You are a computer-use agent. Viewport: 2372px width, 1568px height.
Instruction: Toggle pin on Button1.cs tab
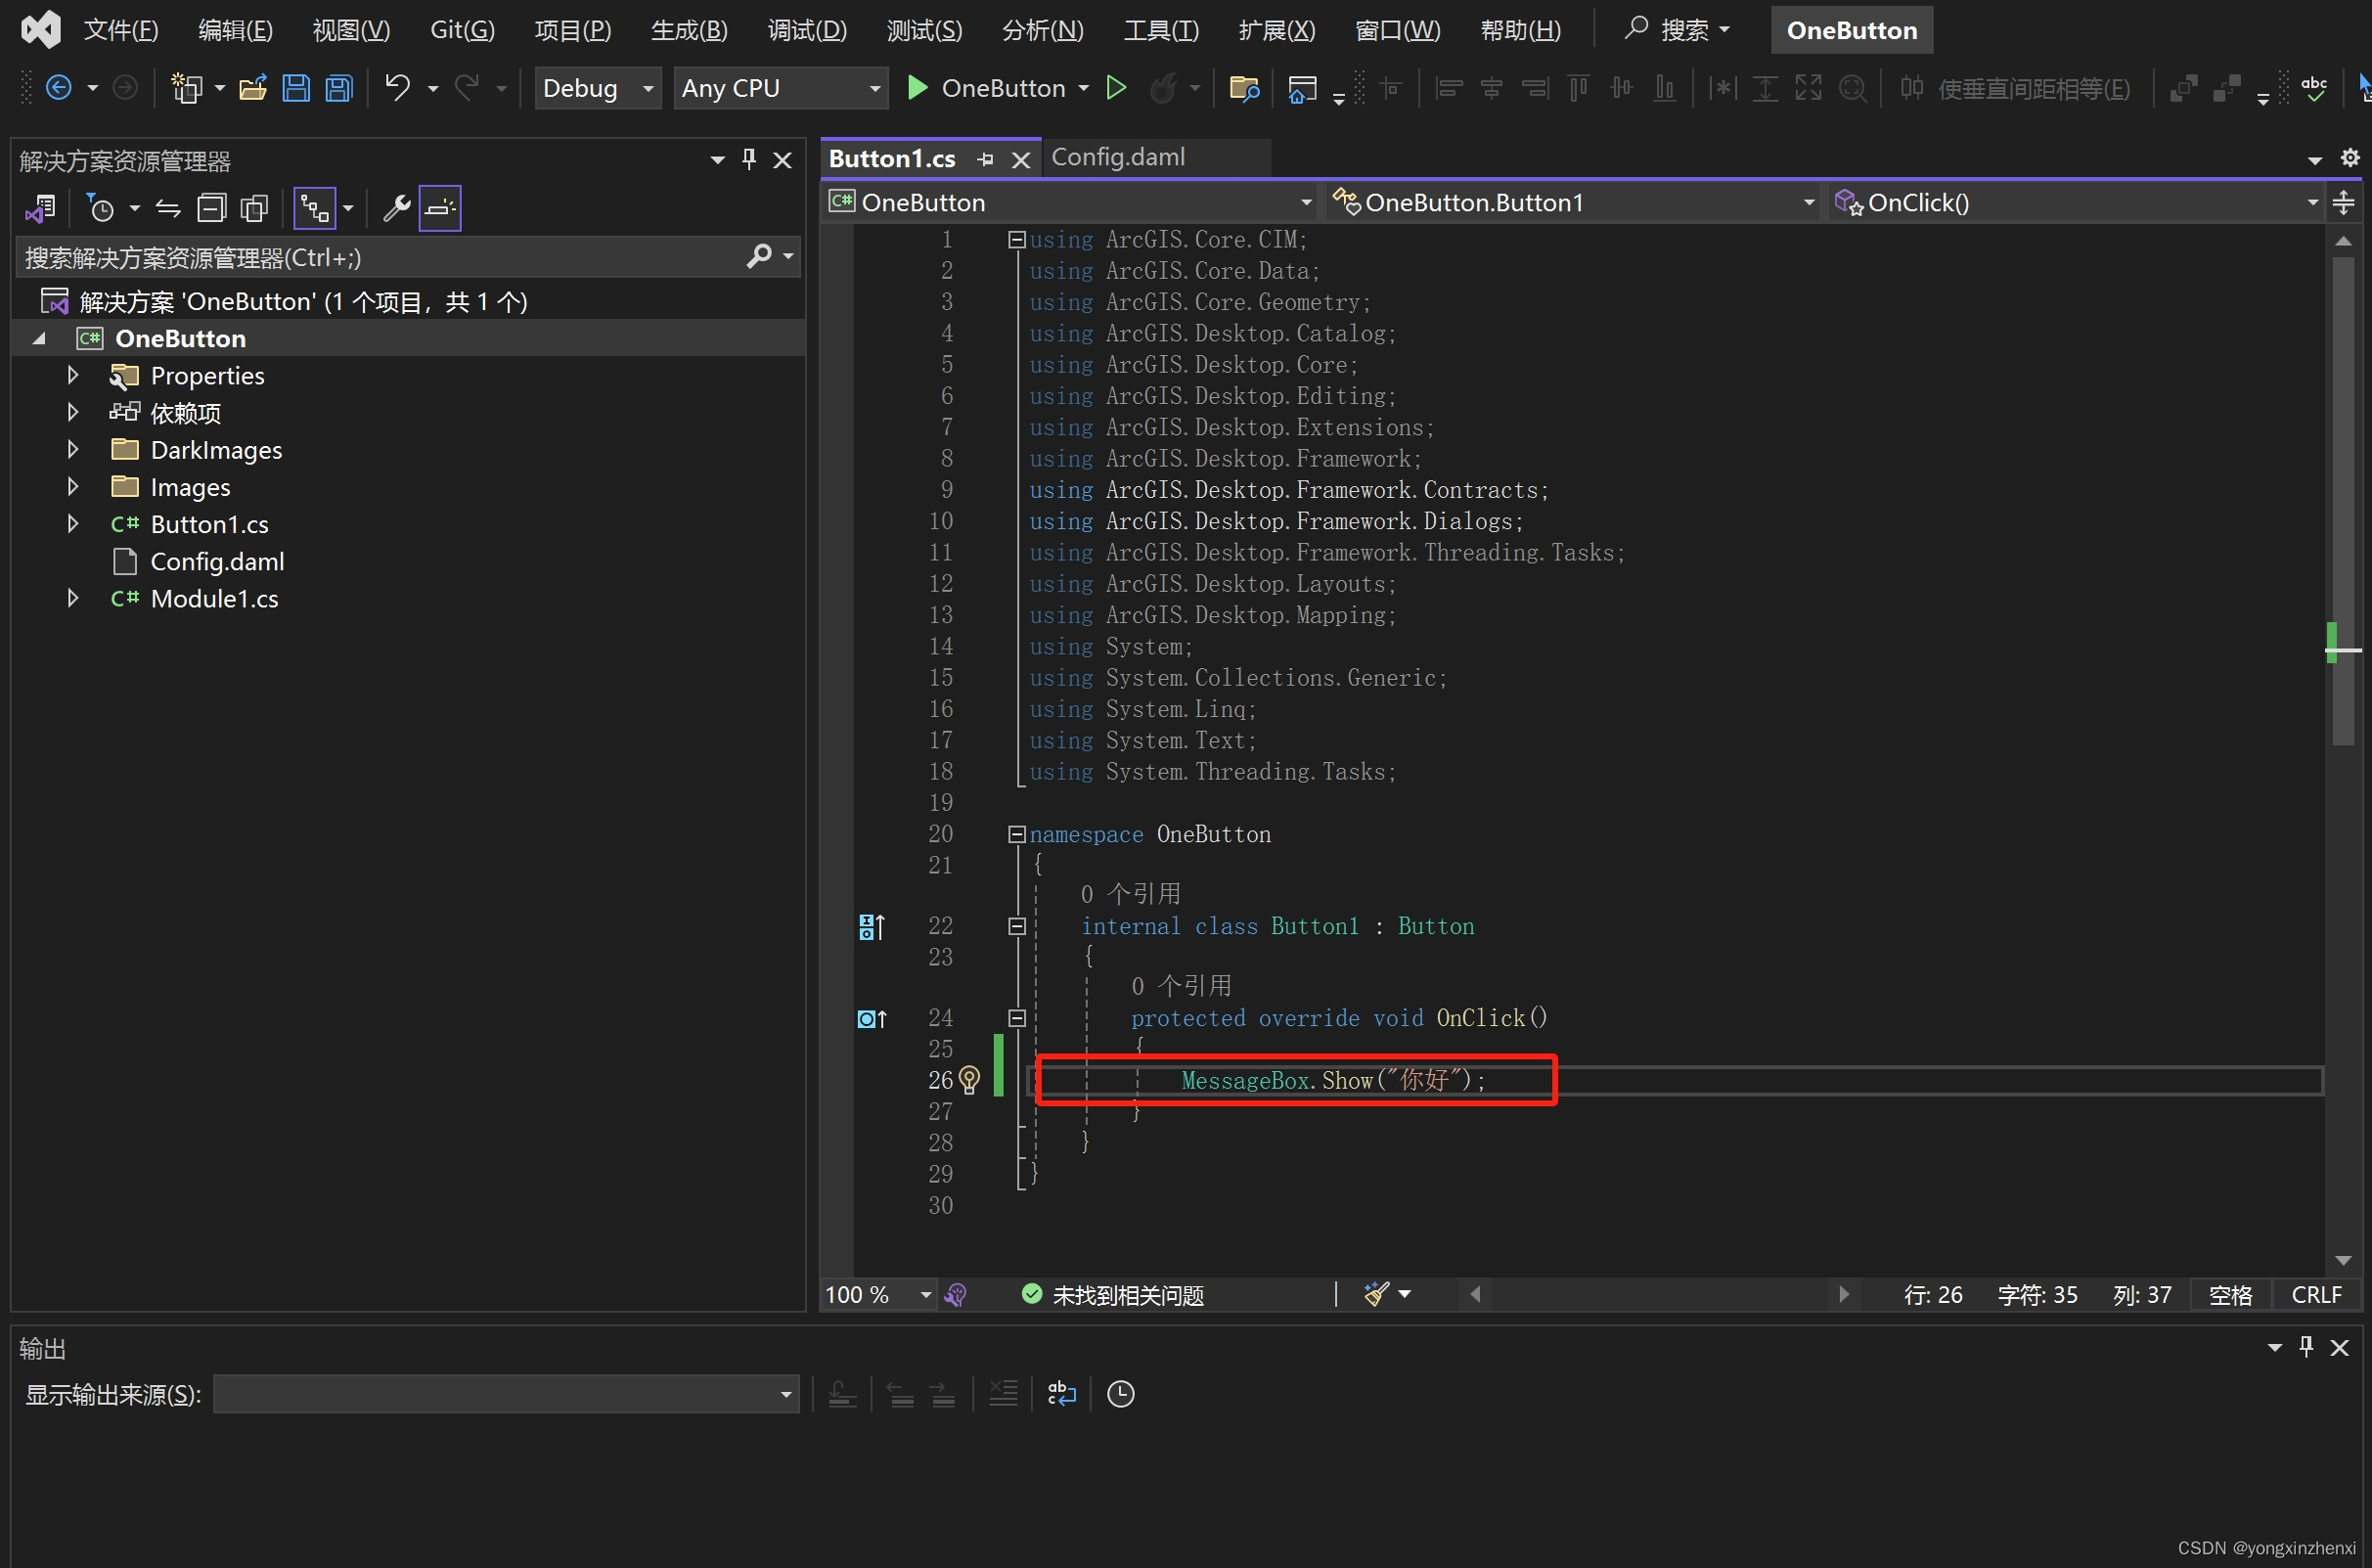[x=985, y=159]
